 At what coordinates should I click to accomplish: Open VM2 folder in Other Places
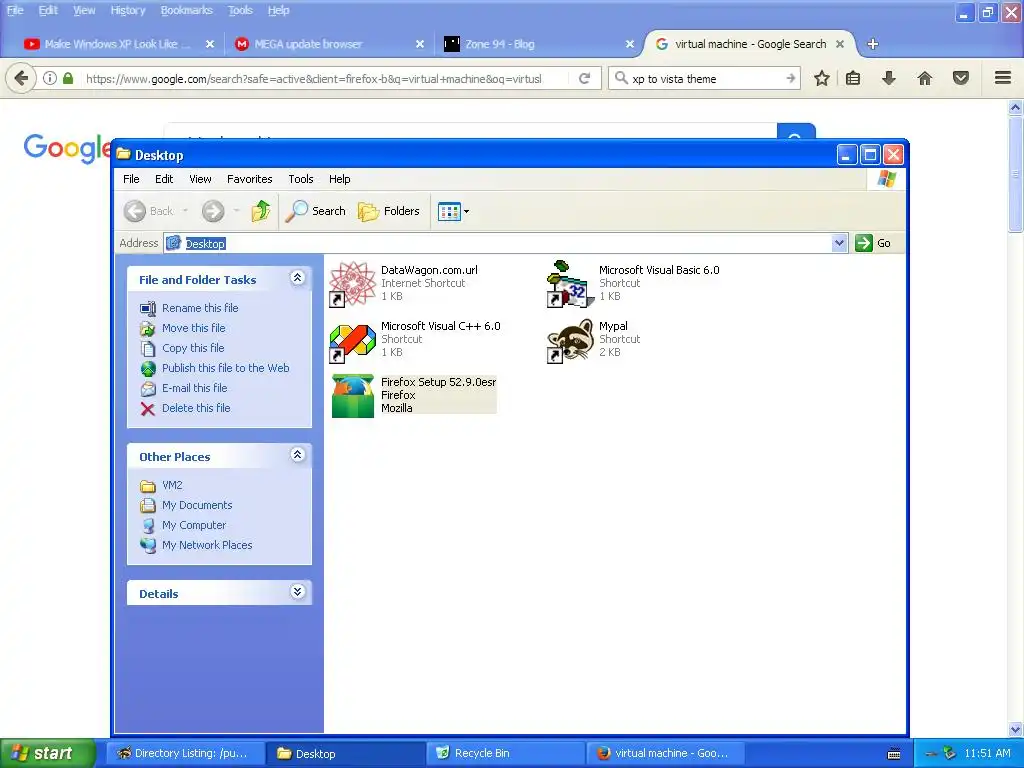pos(172,485)
